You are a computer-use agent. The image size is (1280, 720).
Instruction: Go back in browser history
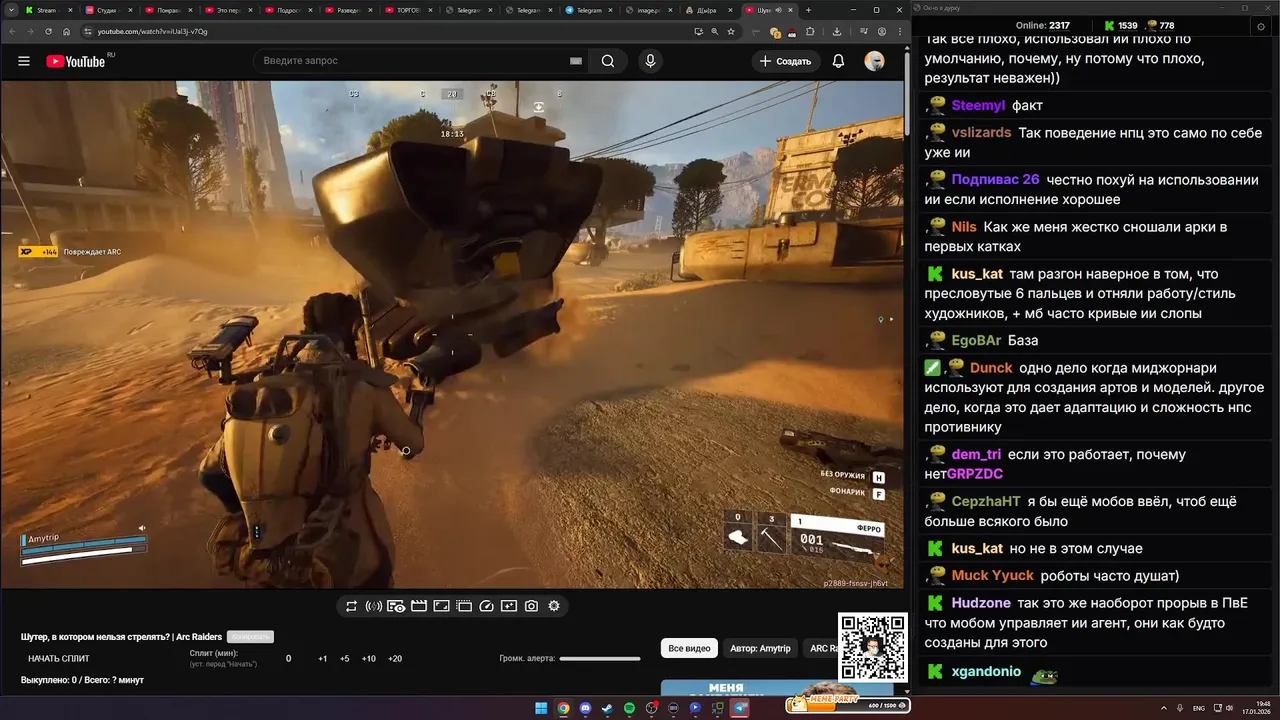(x=11, y=31)
